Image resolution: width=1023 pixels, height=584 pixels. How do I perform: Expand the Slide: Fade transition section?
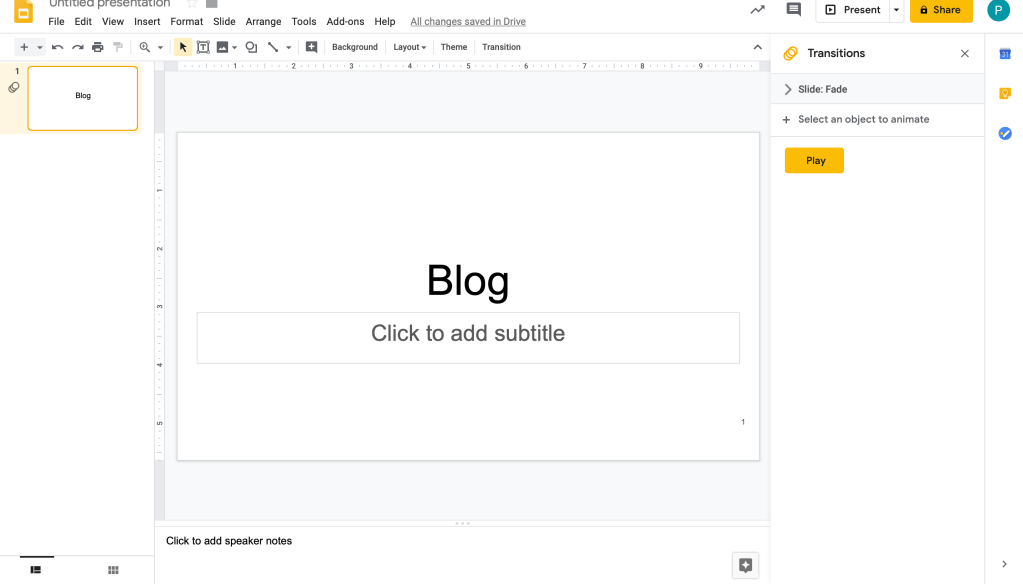pyautogui.click(x=788, y=89)
